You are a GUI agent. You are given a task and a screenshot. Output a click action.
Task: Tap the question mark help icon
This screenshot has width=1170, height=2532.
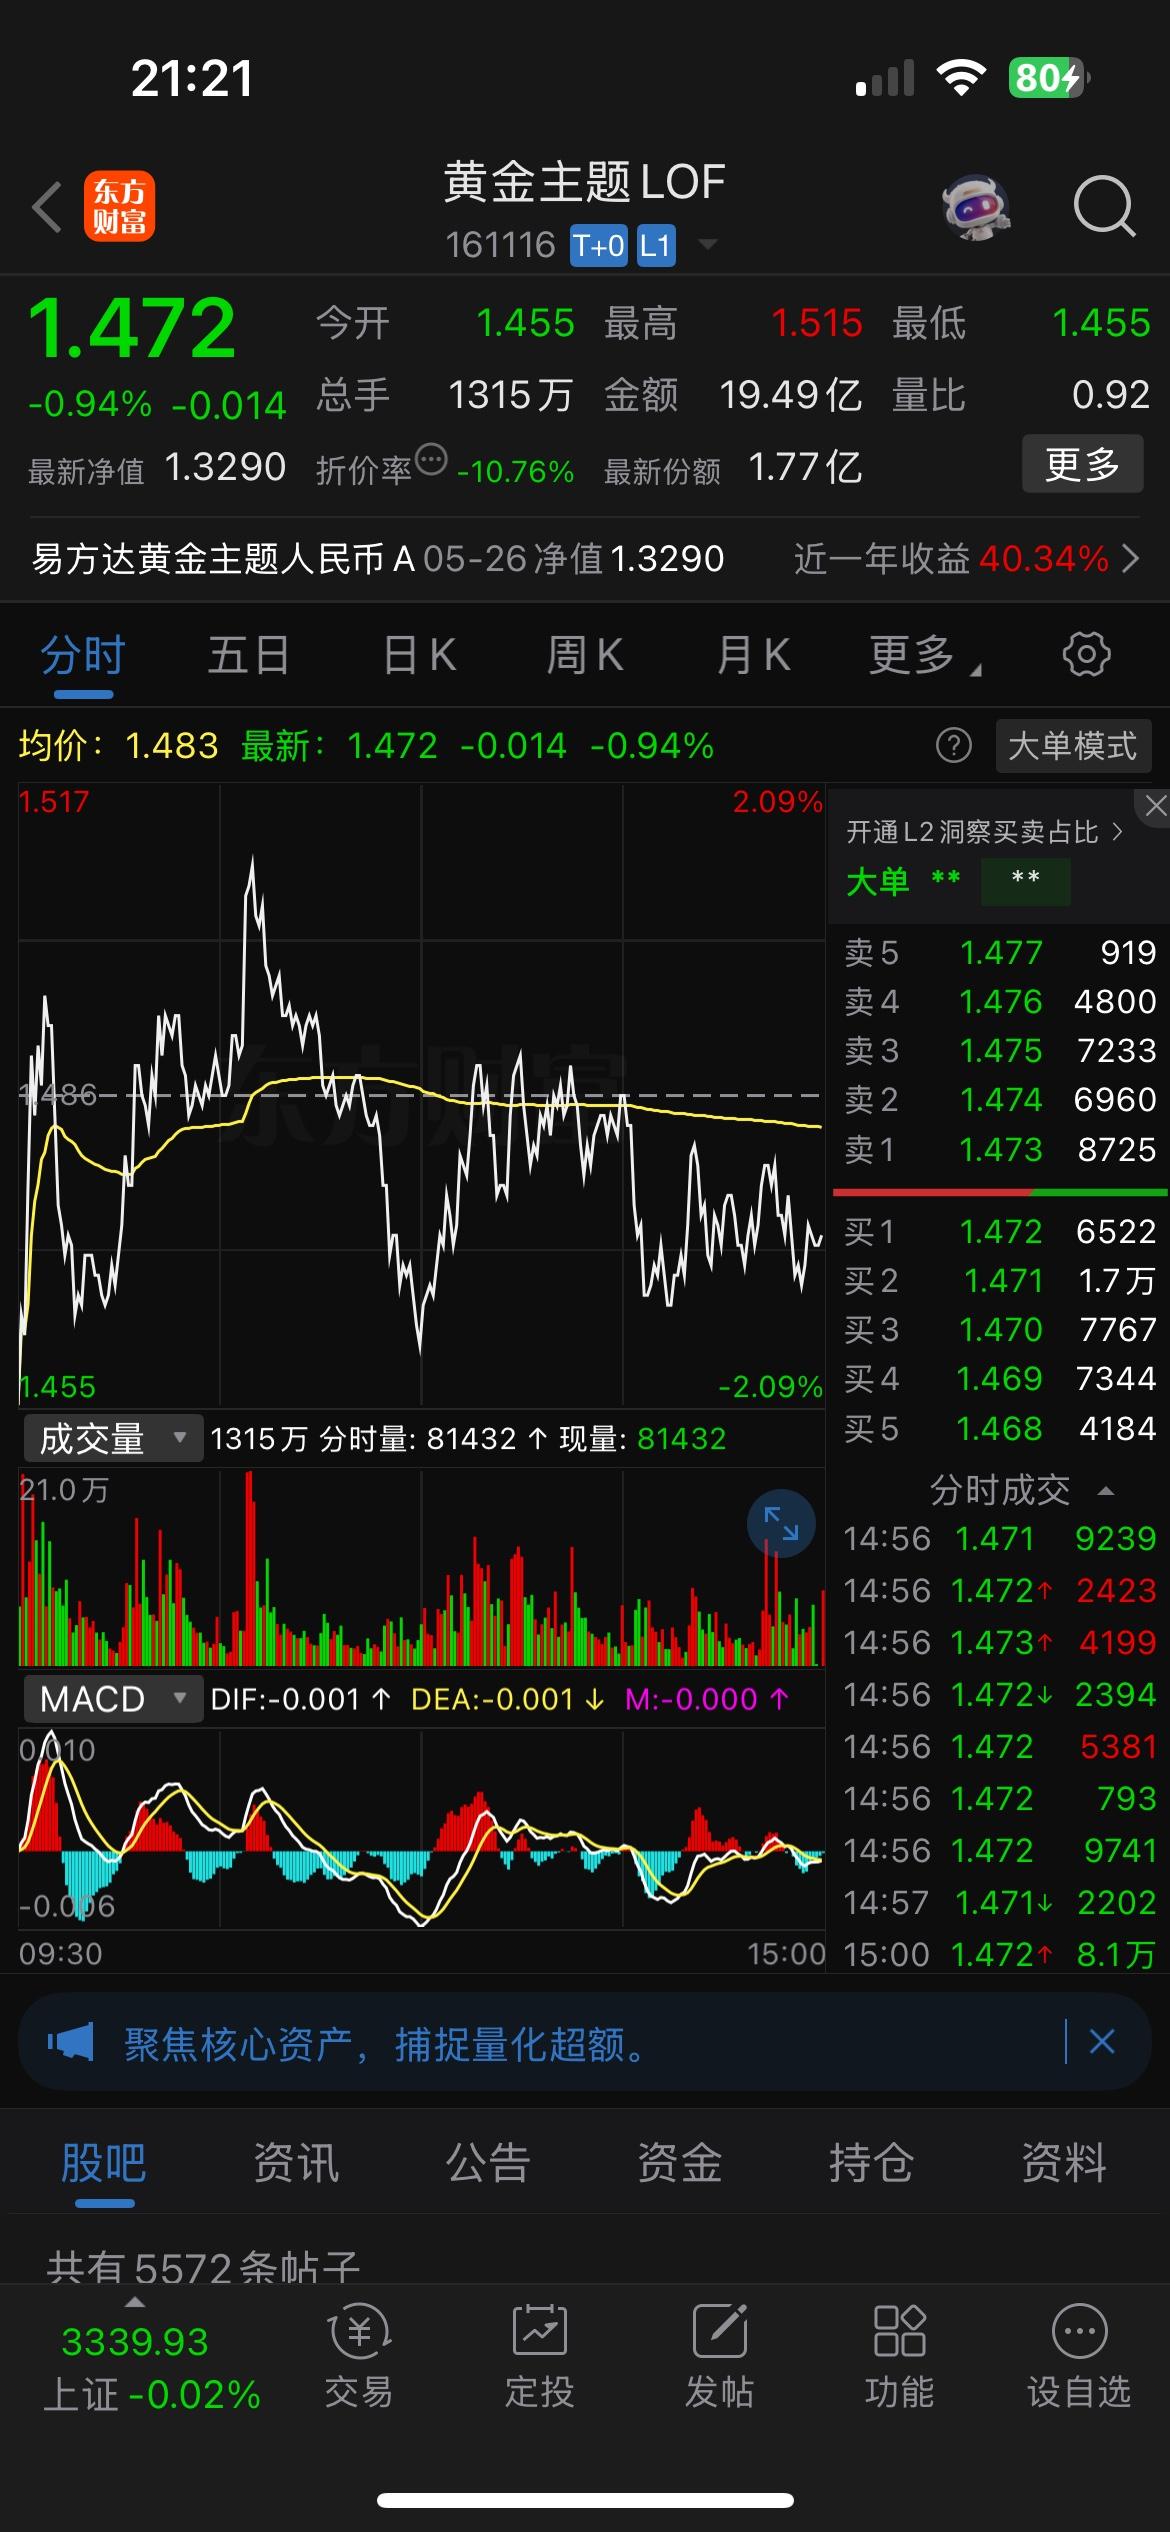click(x=953, y=746)
